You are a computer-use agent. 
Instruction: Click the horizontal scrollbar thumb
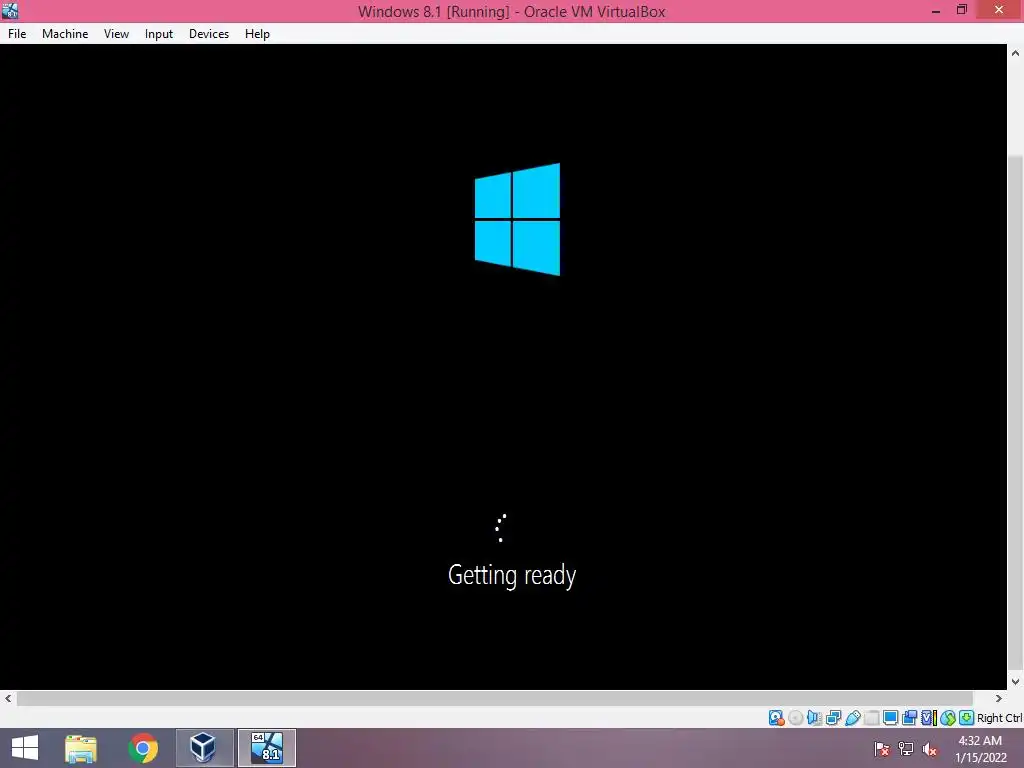tap(494, 698)
